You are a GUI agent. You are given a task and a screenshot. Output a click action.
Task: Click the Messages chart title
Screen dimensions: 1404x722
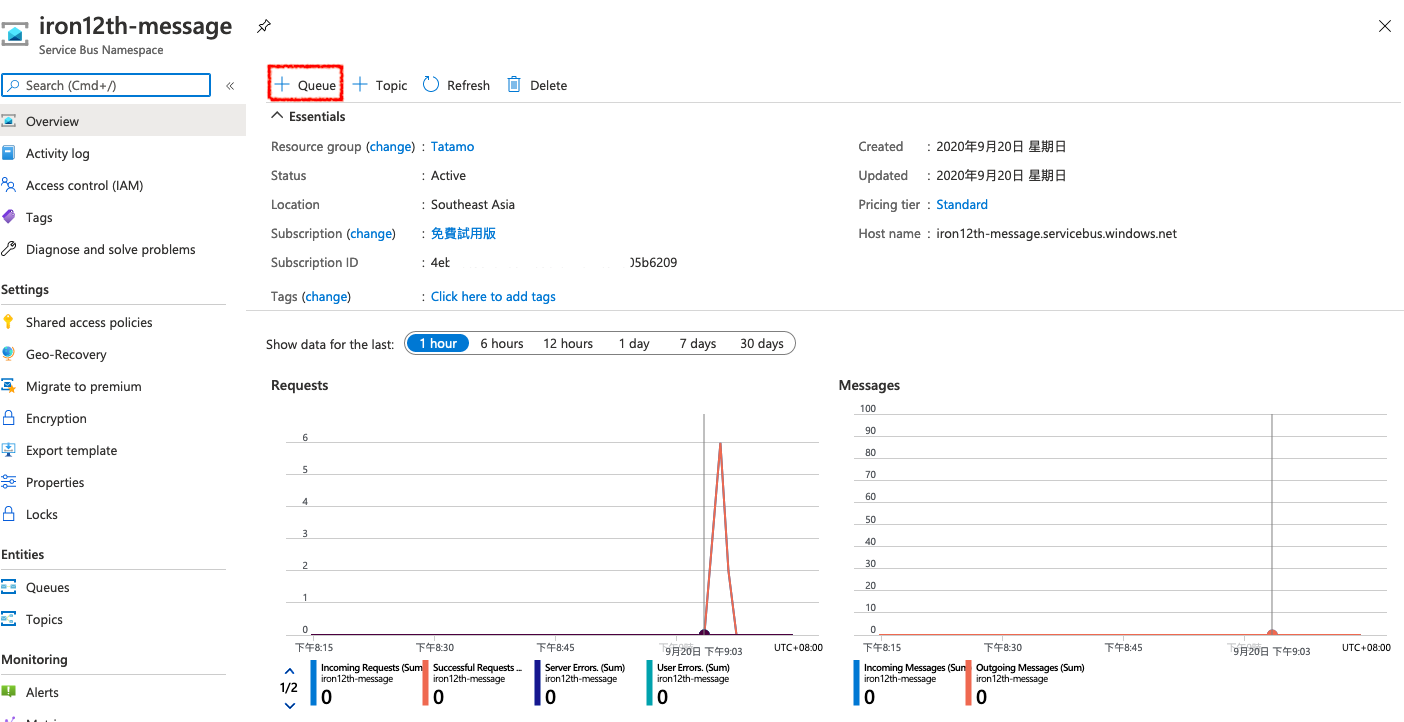(869, 385)
